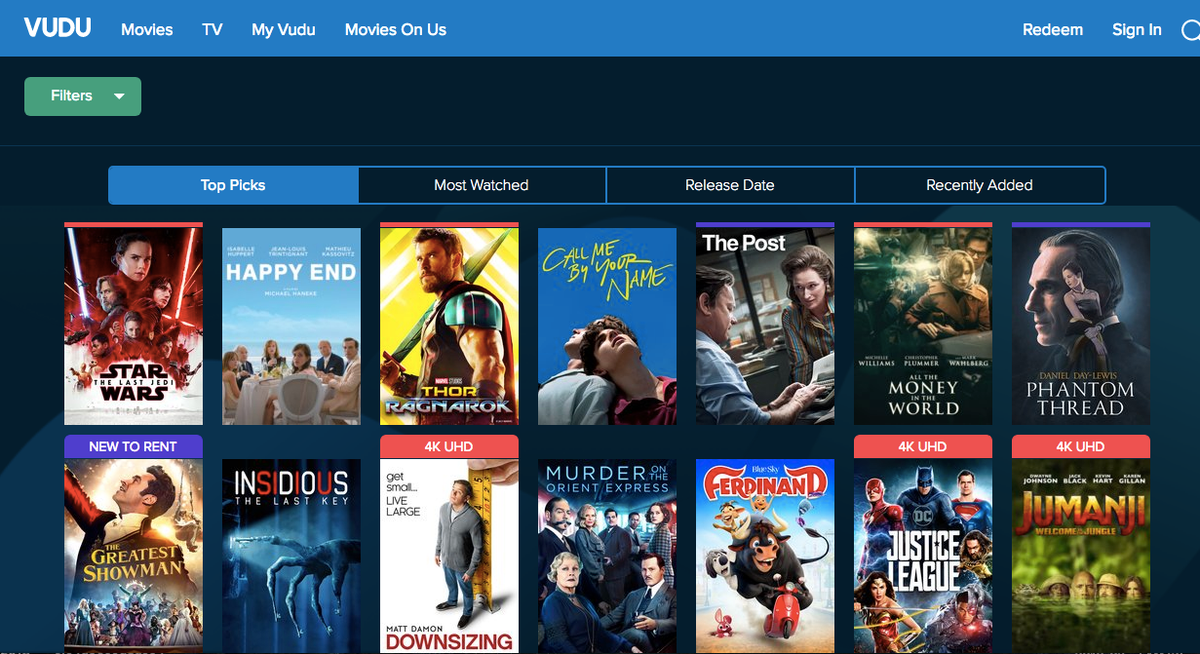The height and width of the screenshot is (654, 1200).
Task: Open the search magnifier icon
Action: pyautogui.click(x=1190, y=30)
